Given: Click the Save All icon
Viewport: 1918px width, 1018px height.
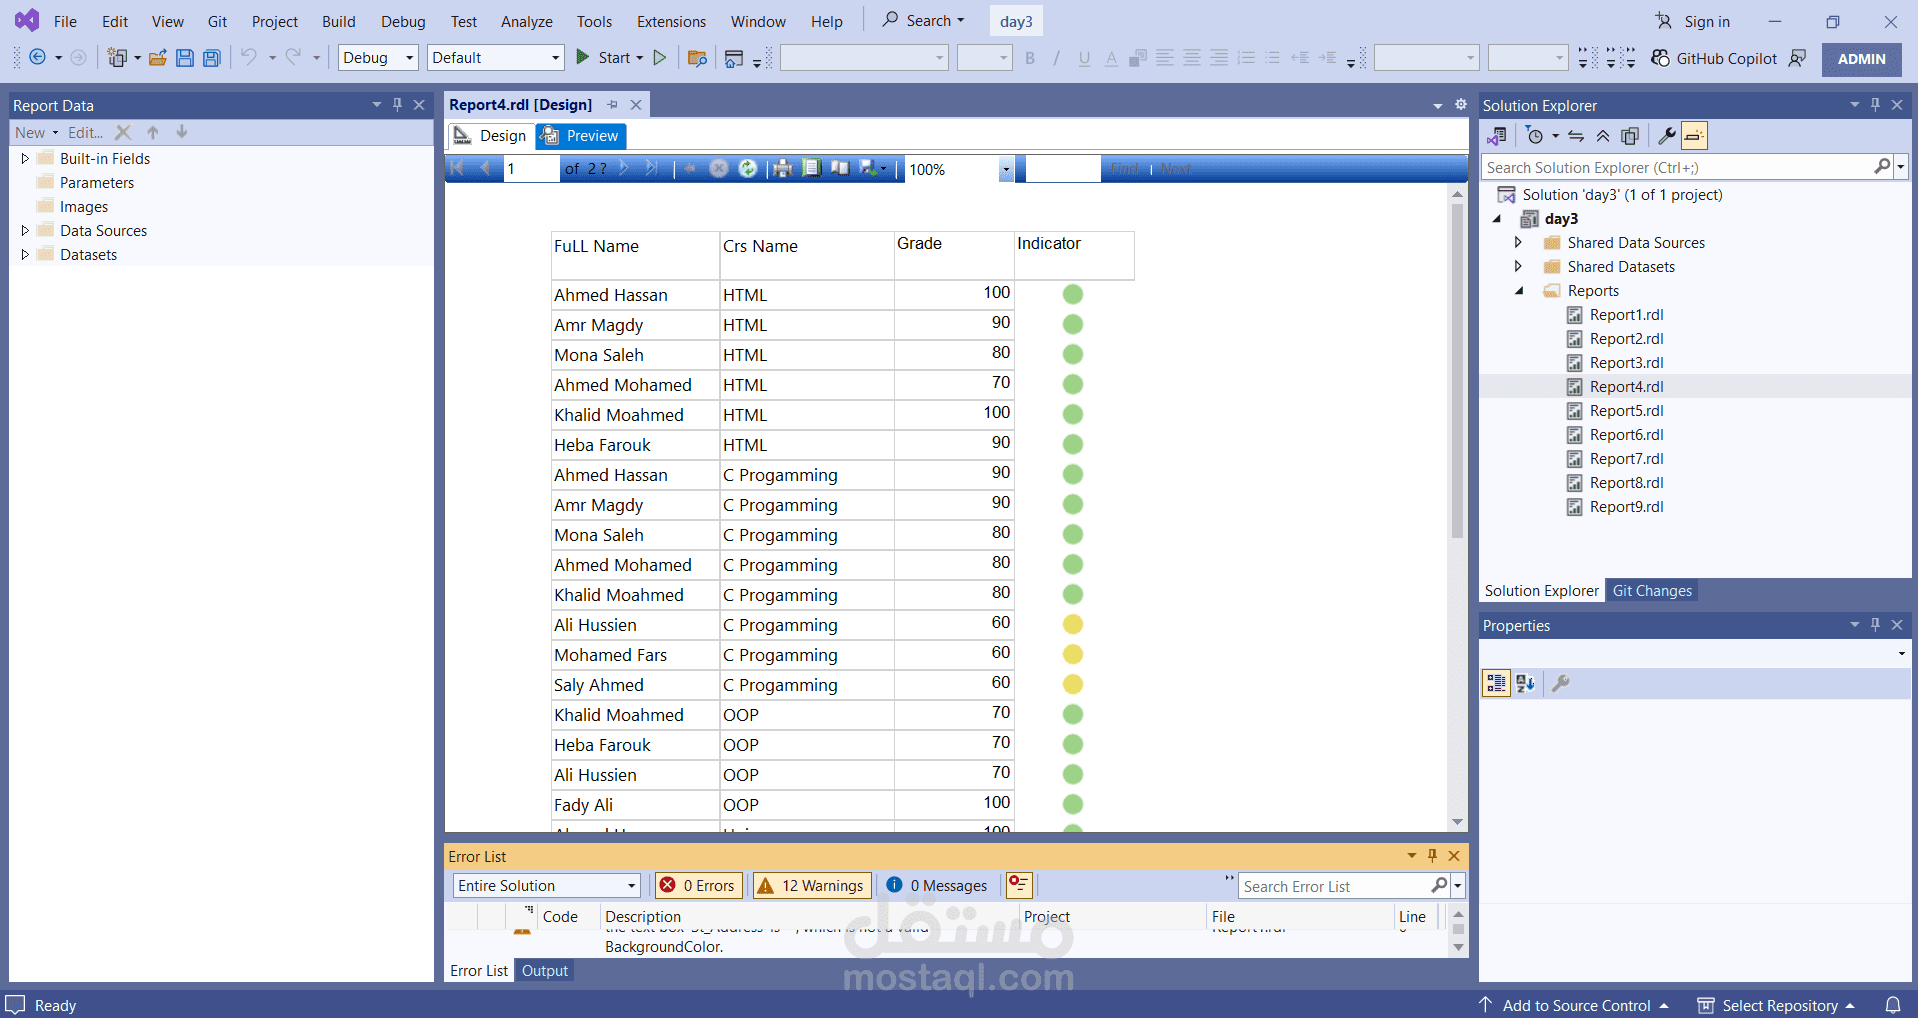Looking at the screenshot, I should click(x=212, y=58).
